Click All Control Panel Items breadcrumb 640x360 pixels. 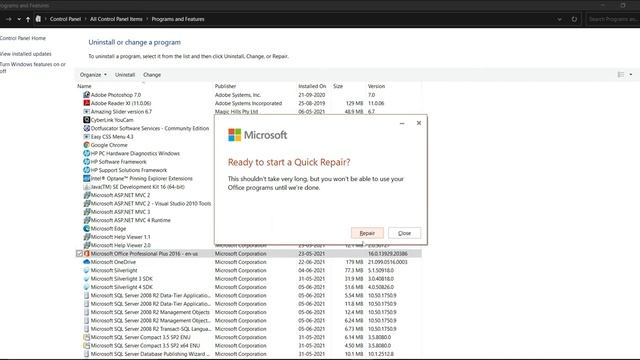(116, 19)
